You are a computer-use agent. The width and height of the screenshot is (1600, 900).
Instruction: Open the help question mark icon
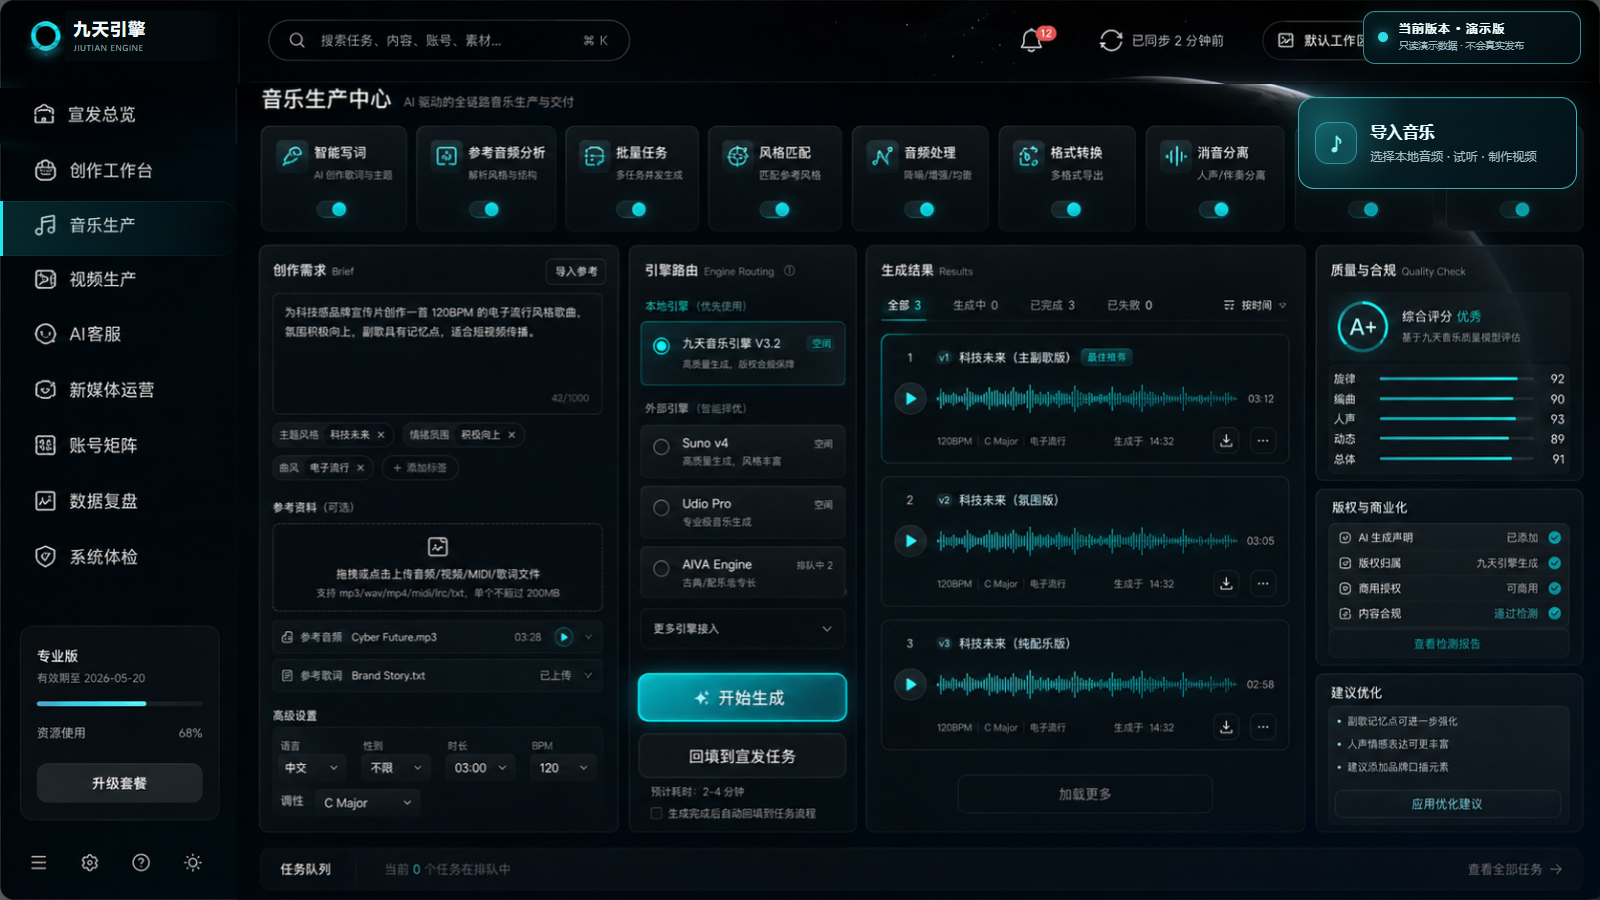click(x=141, y=862)
